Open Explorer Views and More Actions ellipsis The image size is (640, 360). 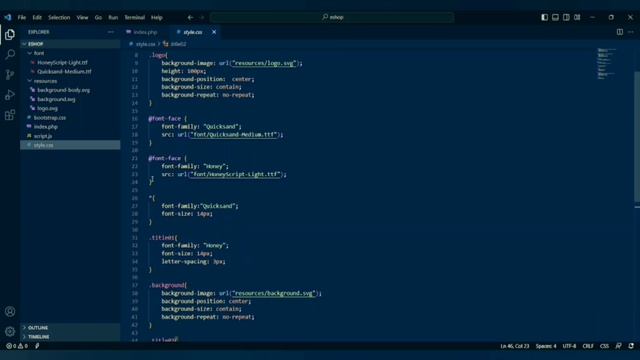111,32
